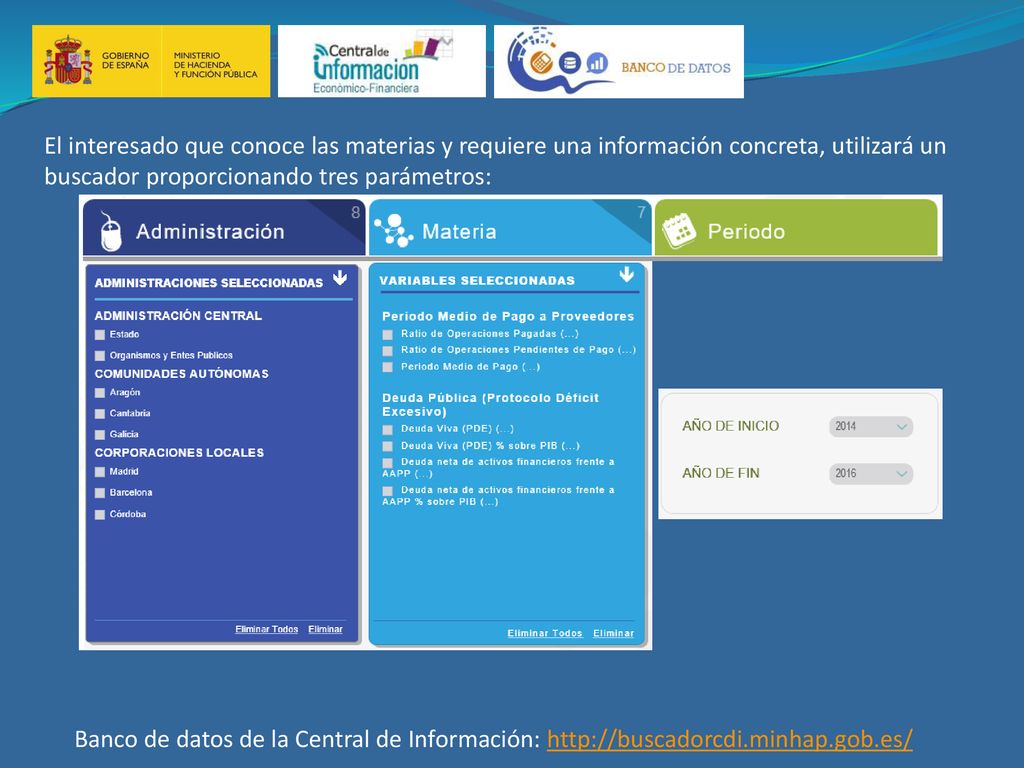1024x768 pixels.
Task: Check the Barcelona checkbox
Action: (100, 493)
